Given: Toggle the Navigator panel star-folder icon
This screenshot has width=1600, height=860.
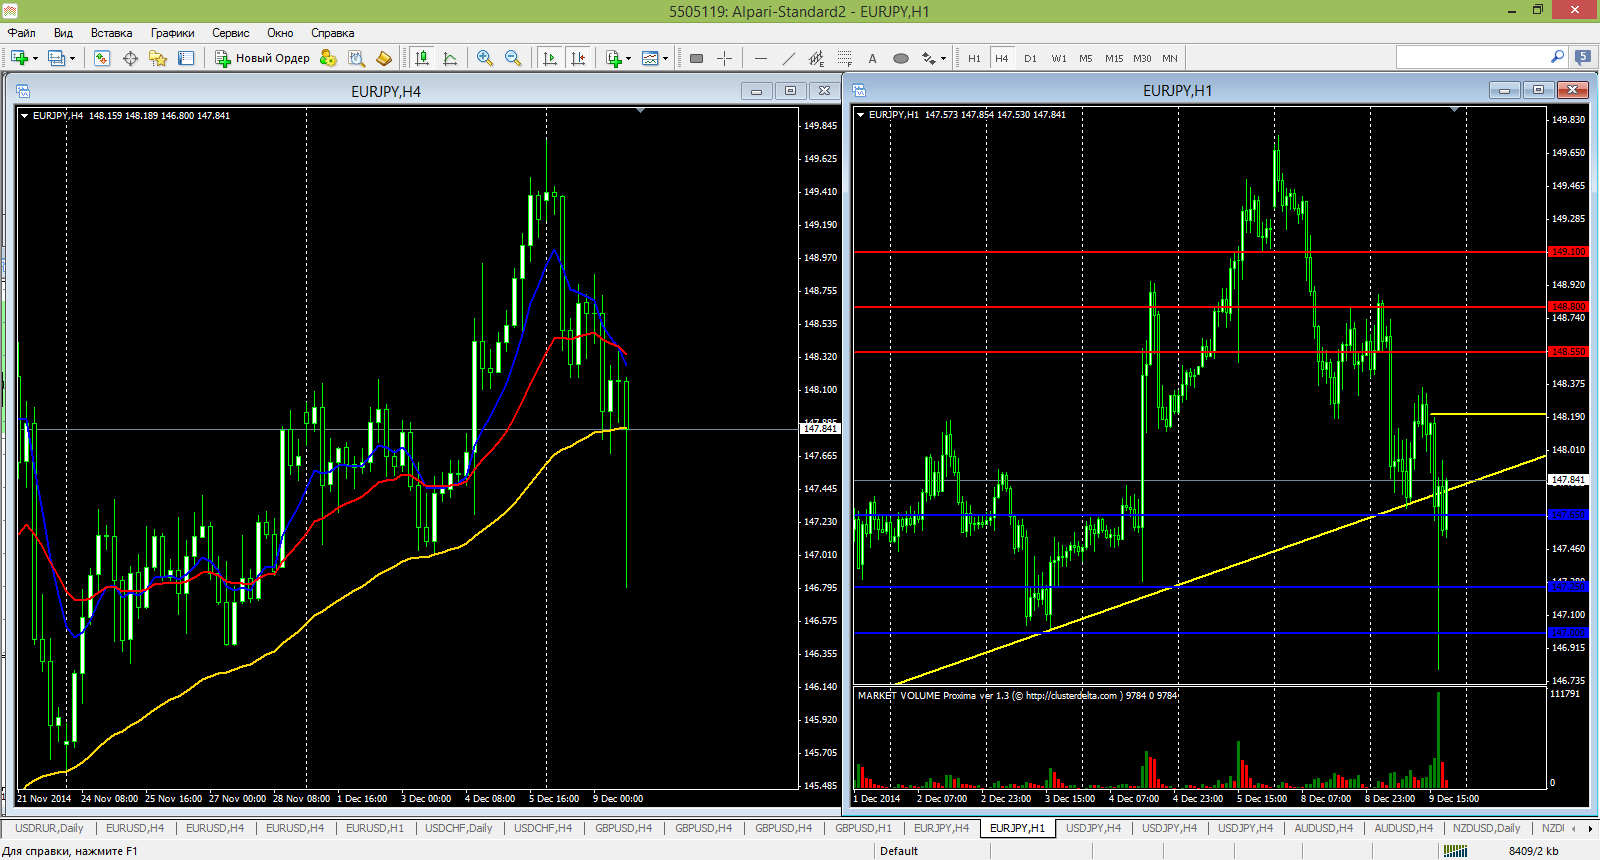Looking at the screenshot, I should [x=158, y=58].
